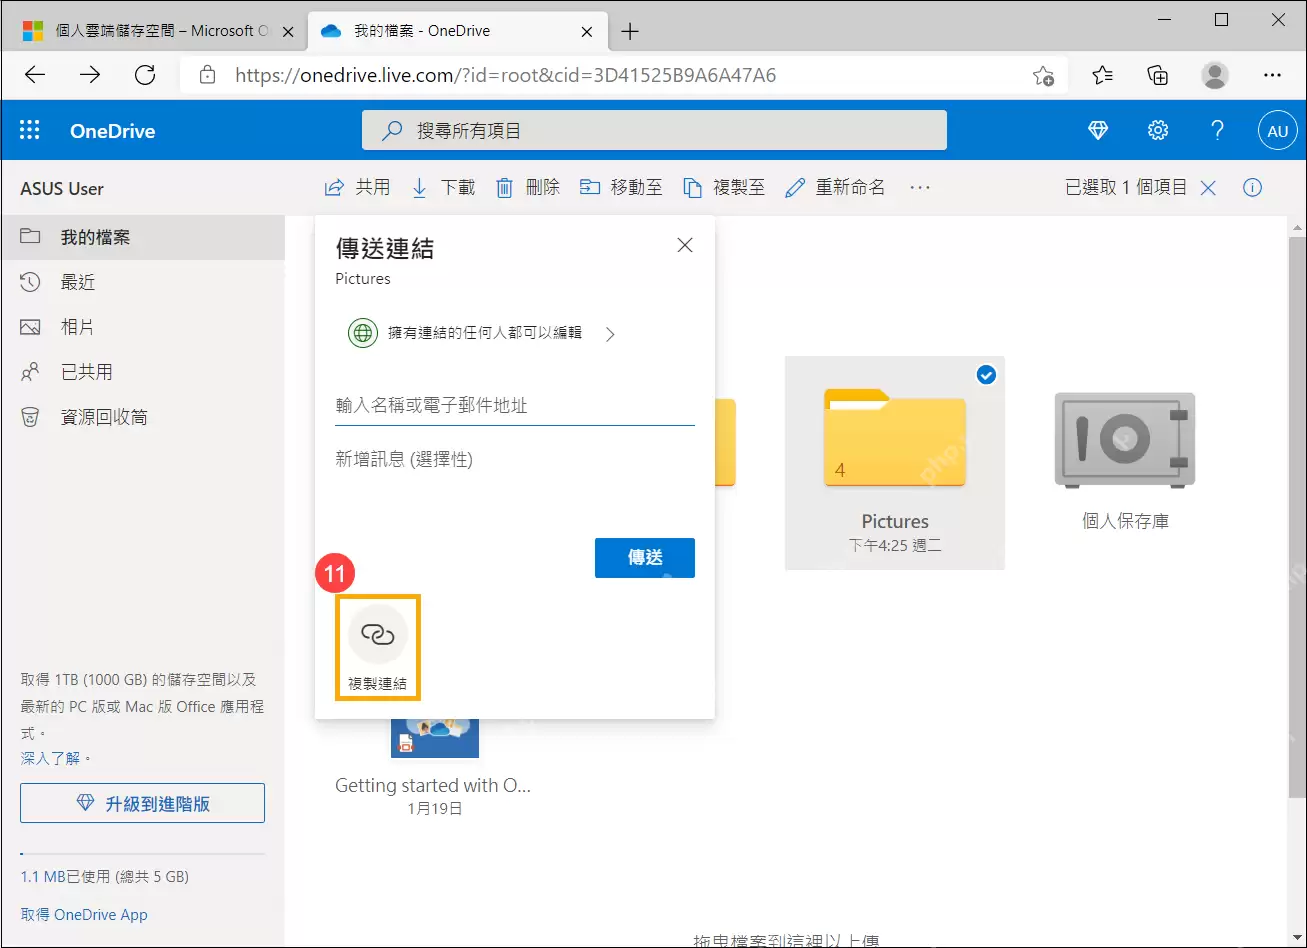This screenshot has width=1307, height=948.
Task: Click the 新增訊息 (選擇性) message field
Action: click(x=515, y=460)
